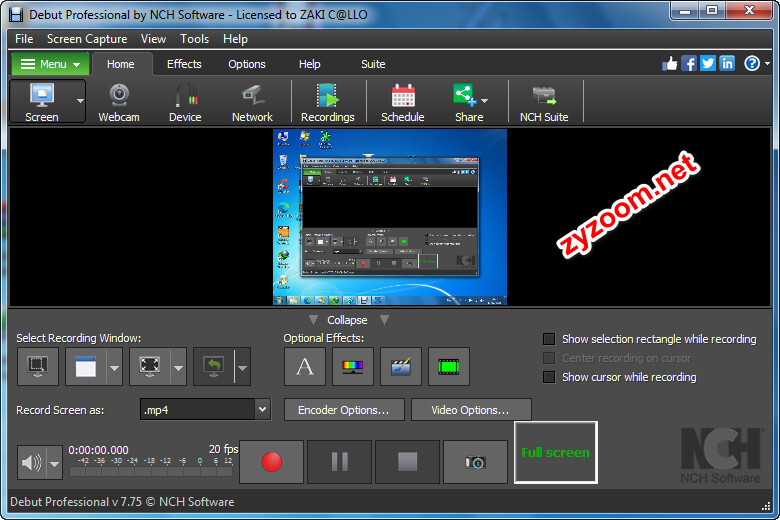Viewport: 780px width, 520px height.
Task: Open the NCH Suite toolbar item
Action: [544, 103]
